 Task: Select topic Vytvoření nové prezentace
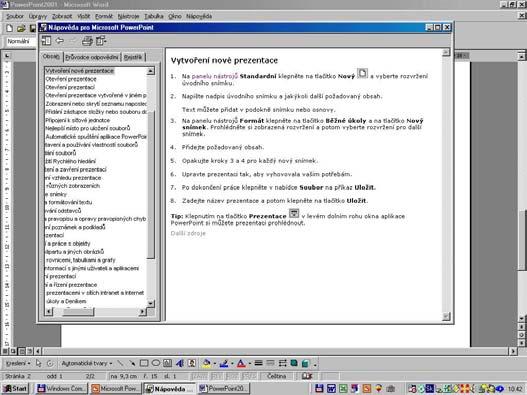tap(79, 71)
